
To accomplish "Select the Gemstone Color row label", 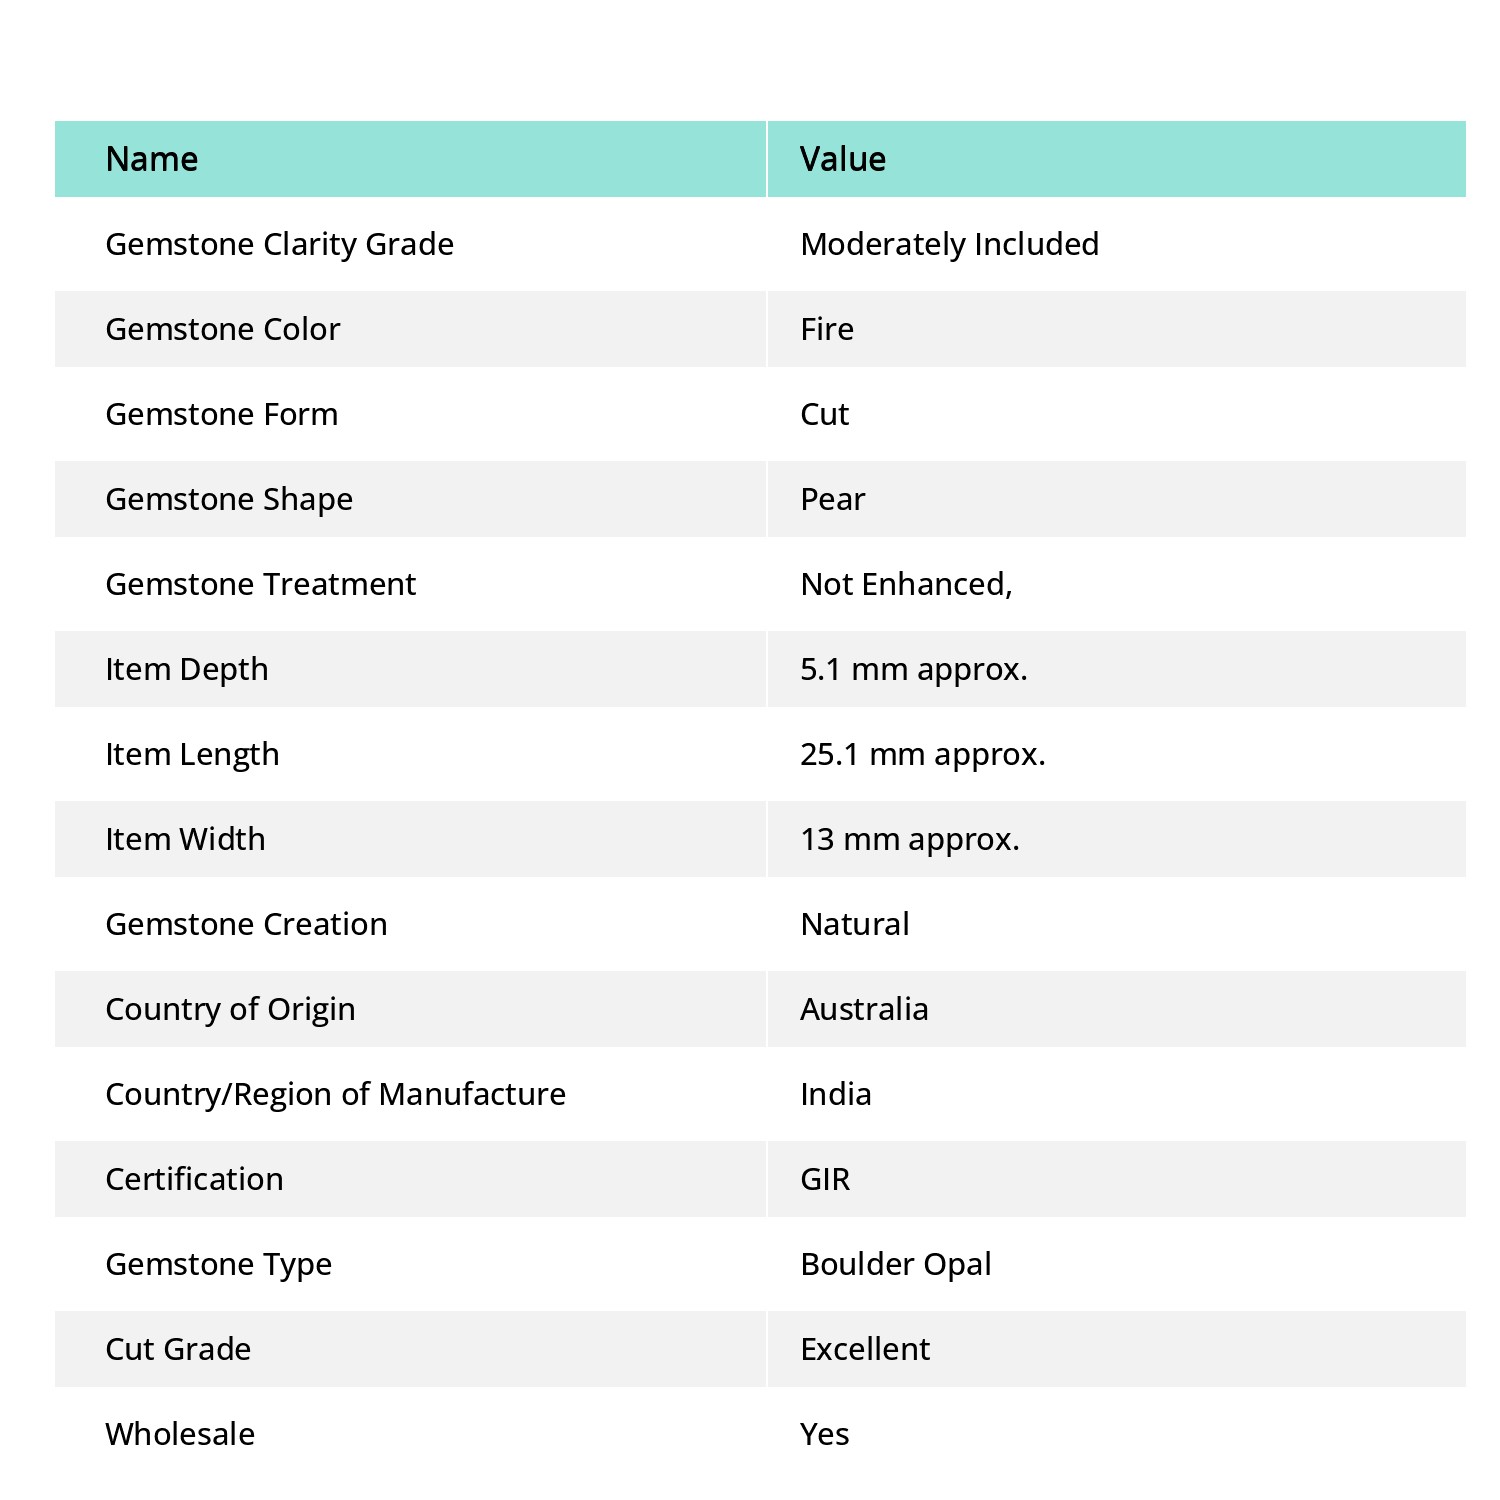I will tap(223, 329).
